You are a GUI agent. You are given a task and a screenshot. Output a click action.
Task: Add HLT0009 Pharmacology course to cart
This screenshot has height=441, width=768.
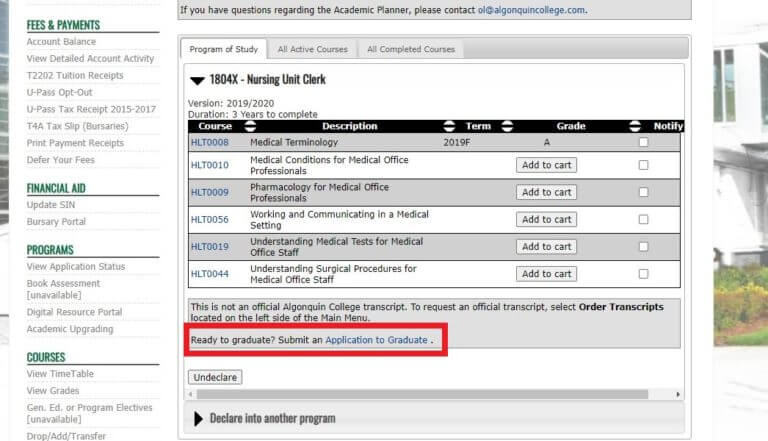[546, 192]
